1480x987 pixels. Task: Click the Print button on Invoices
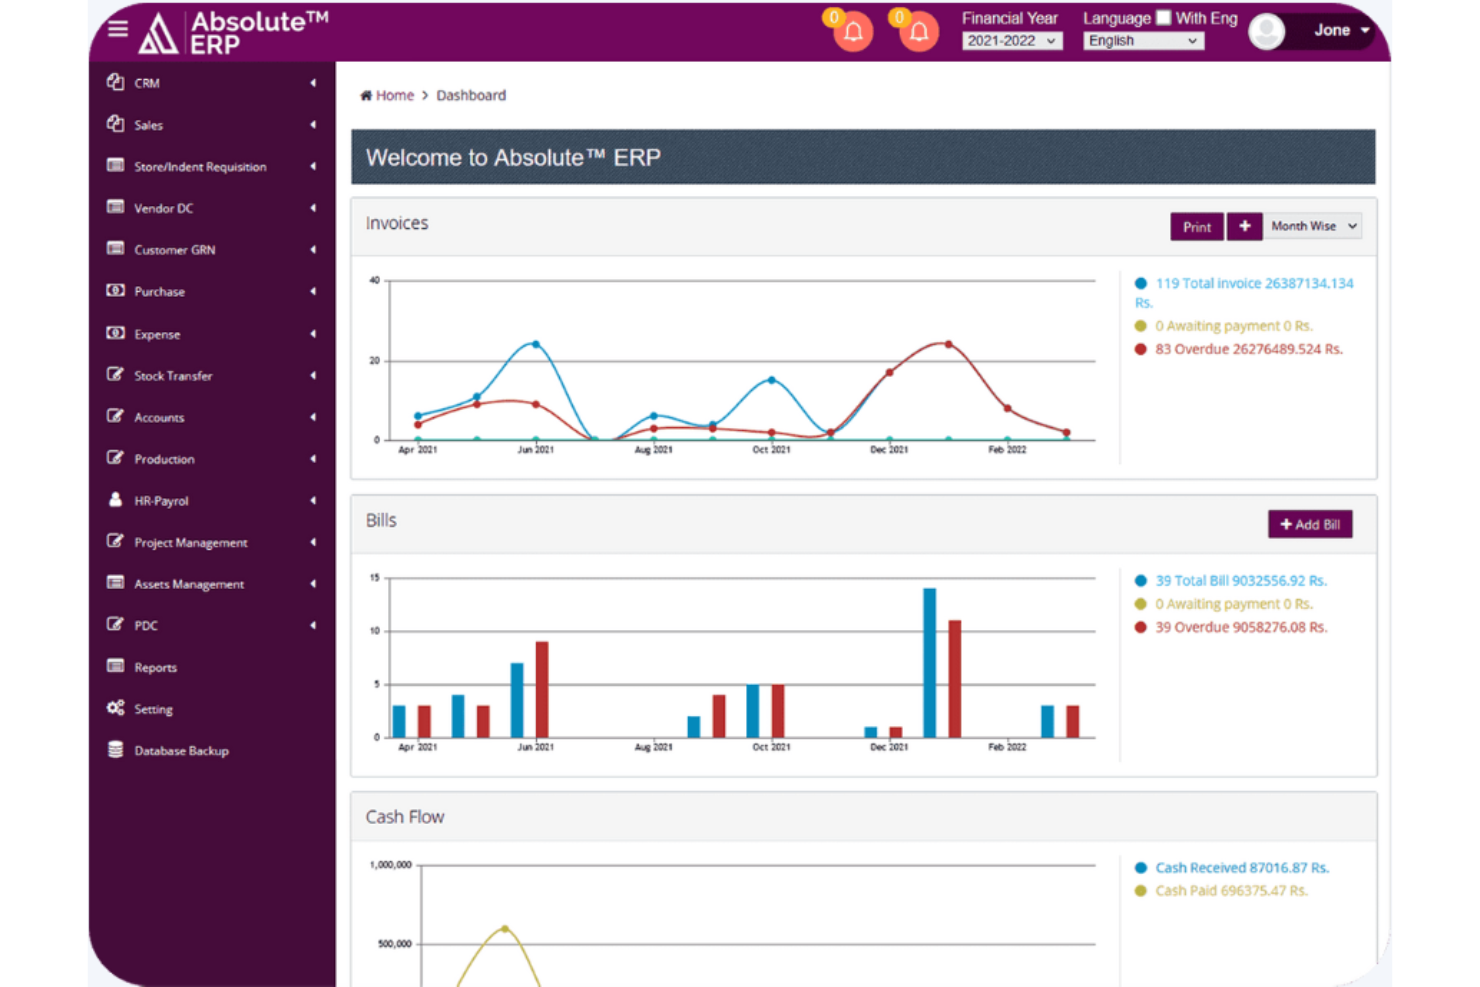(x=1196, y=226)
